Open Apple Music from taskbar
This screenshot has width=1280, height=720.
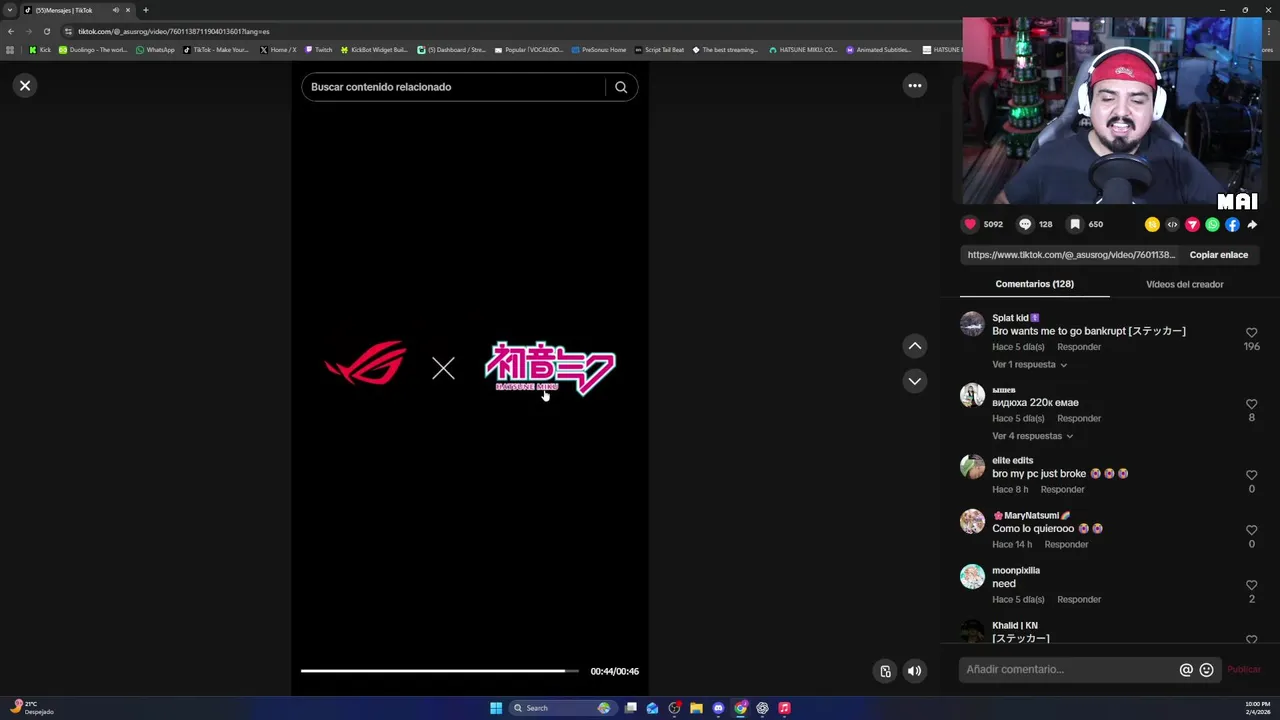tap(784, 708)
